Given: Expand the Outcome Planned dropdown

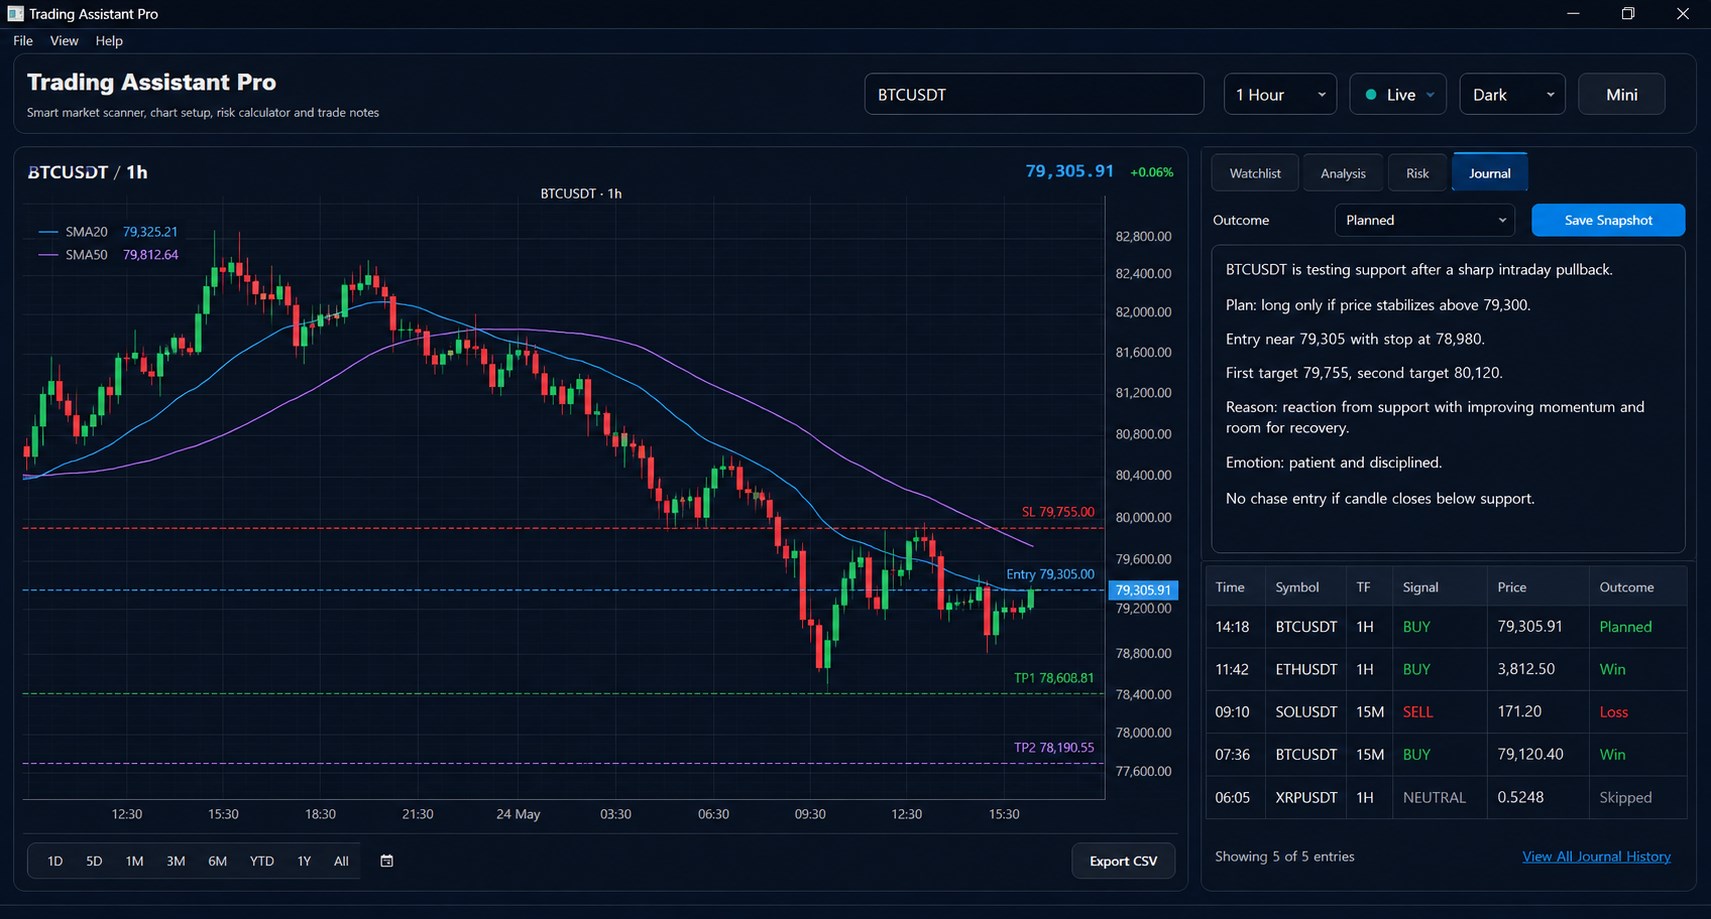Looking at the screenshot, I should tap(1425, 220).
